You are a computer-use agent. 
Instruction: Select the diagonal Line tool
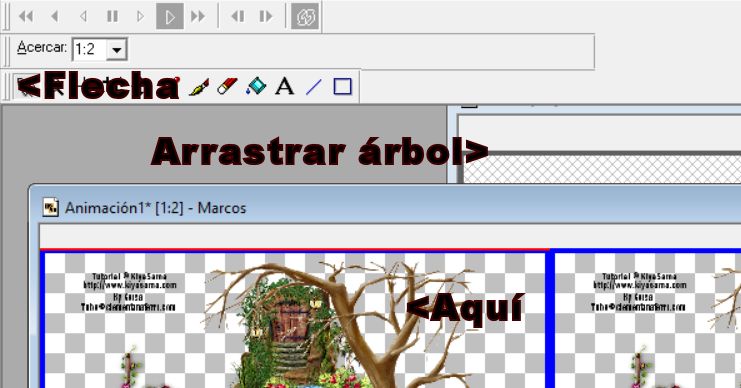[314, 87]
